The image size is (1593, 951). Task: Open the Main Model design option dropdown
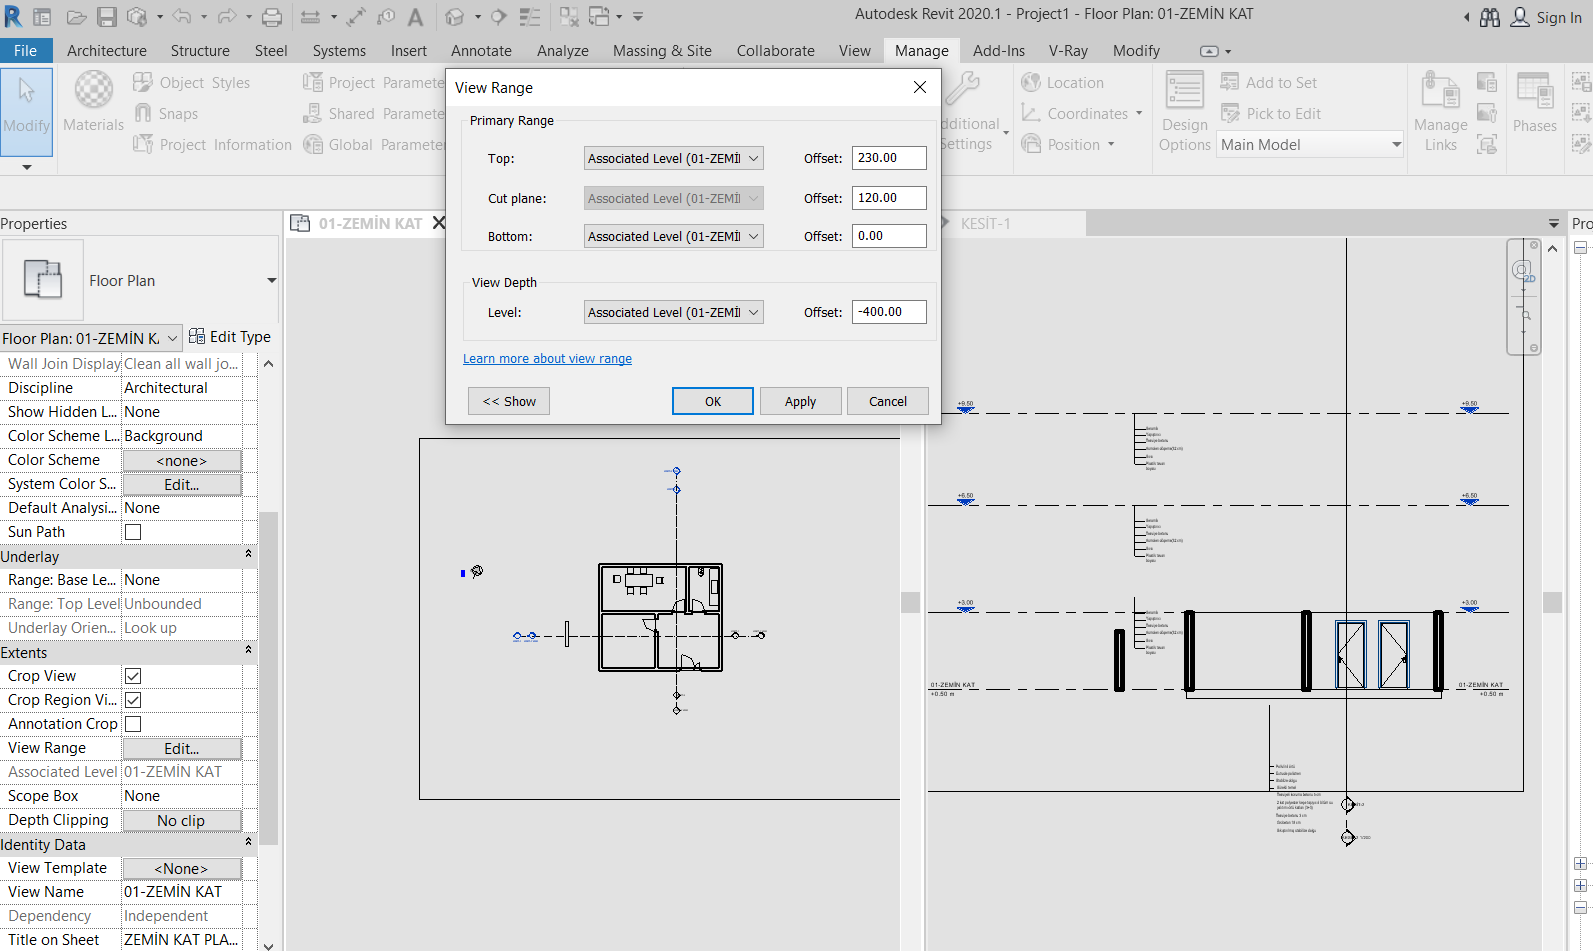point(1311,145)
